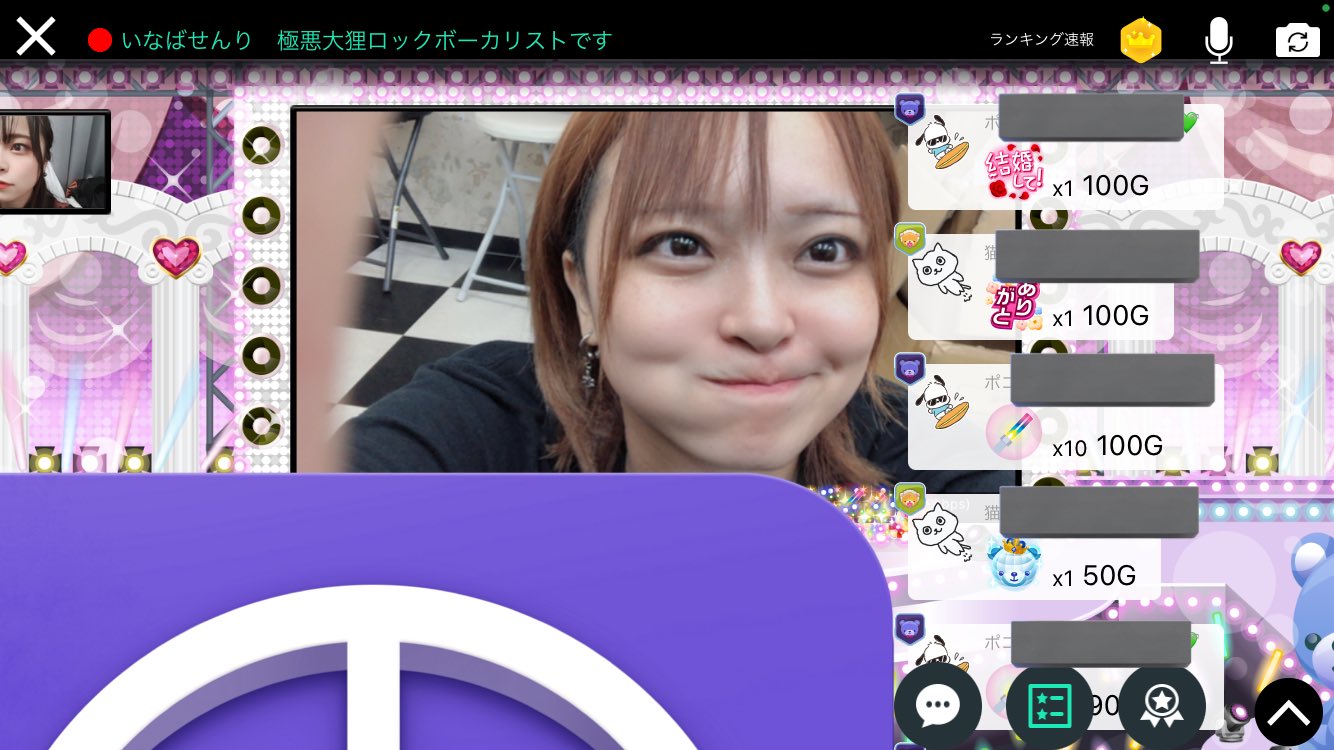This screenshot has width=1334, height=750.
Task: Open the comment chat bubble icon
Action: pos(937,707)
